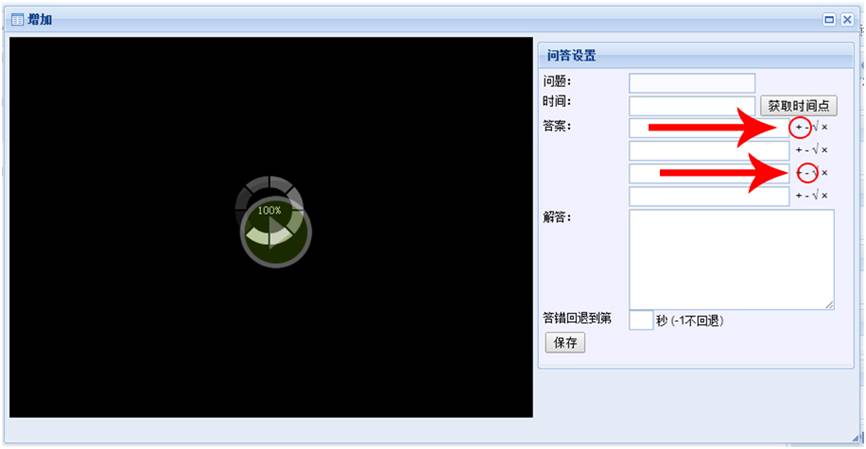
Task: Click into the 时间 time input field
Action: pos(692,105)
